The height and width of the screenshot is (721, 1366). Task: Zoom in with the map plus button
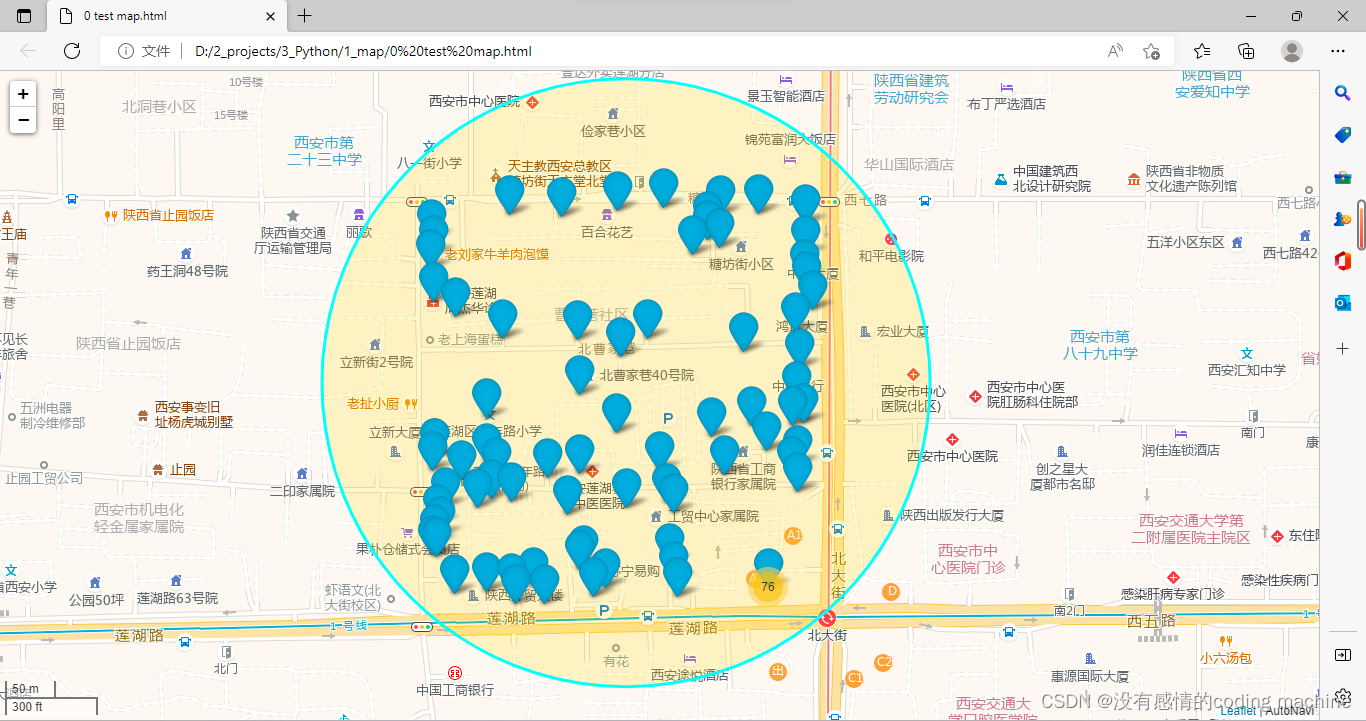pos(23,94)
